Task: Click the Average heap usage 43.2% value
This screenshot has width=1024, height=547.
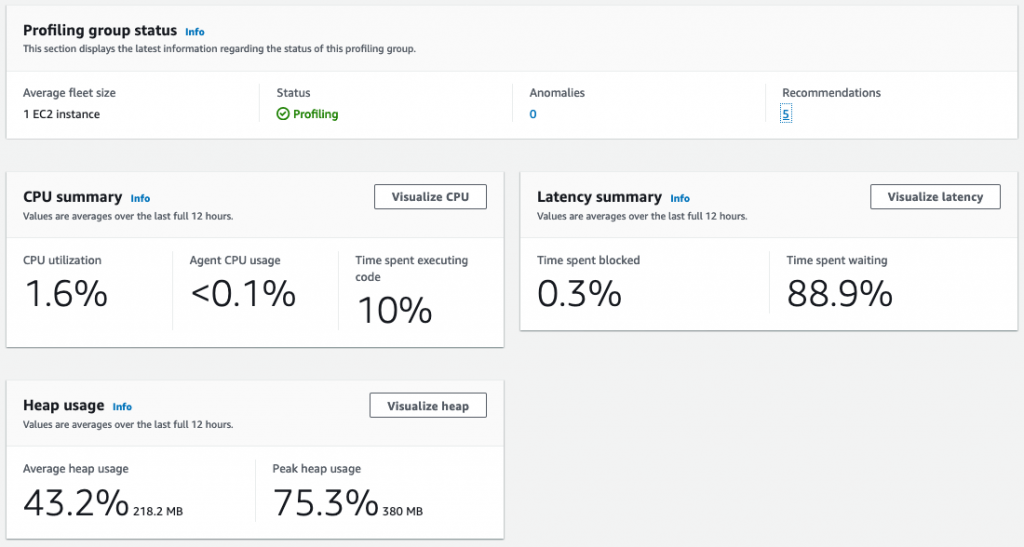Action: [x=76, y=502]
